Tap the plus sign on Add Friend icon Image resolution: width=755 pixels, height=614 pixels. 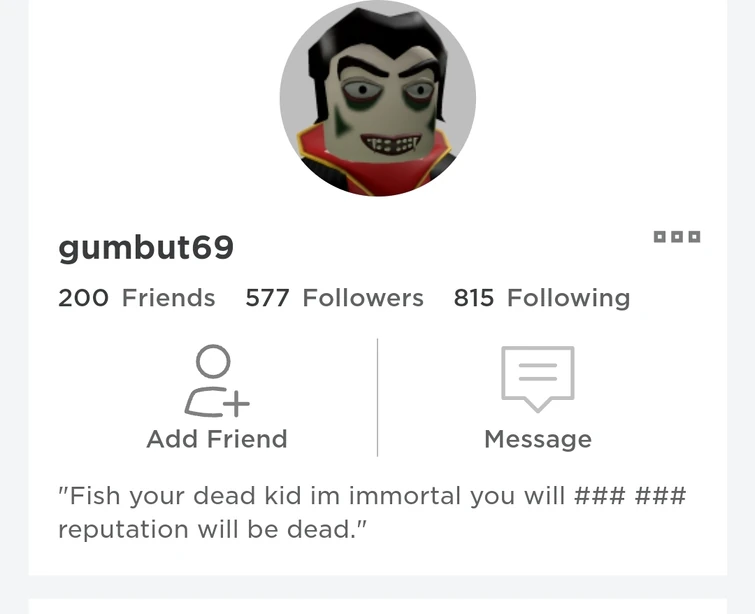[x=236, y=404]
